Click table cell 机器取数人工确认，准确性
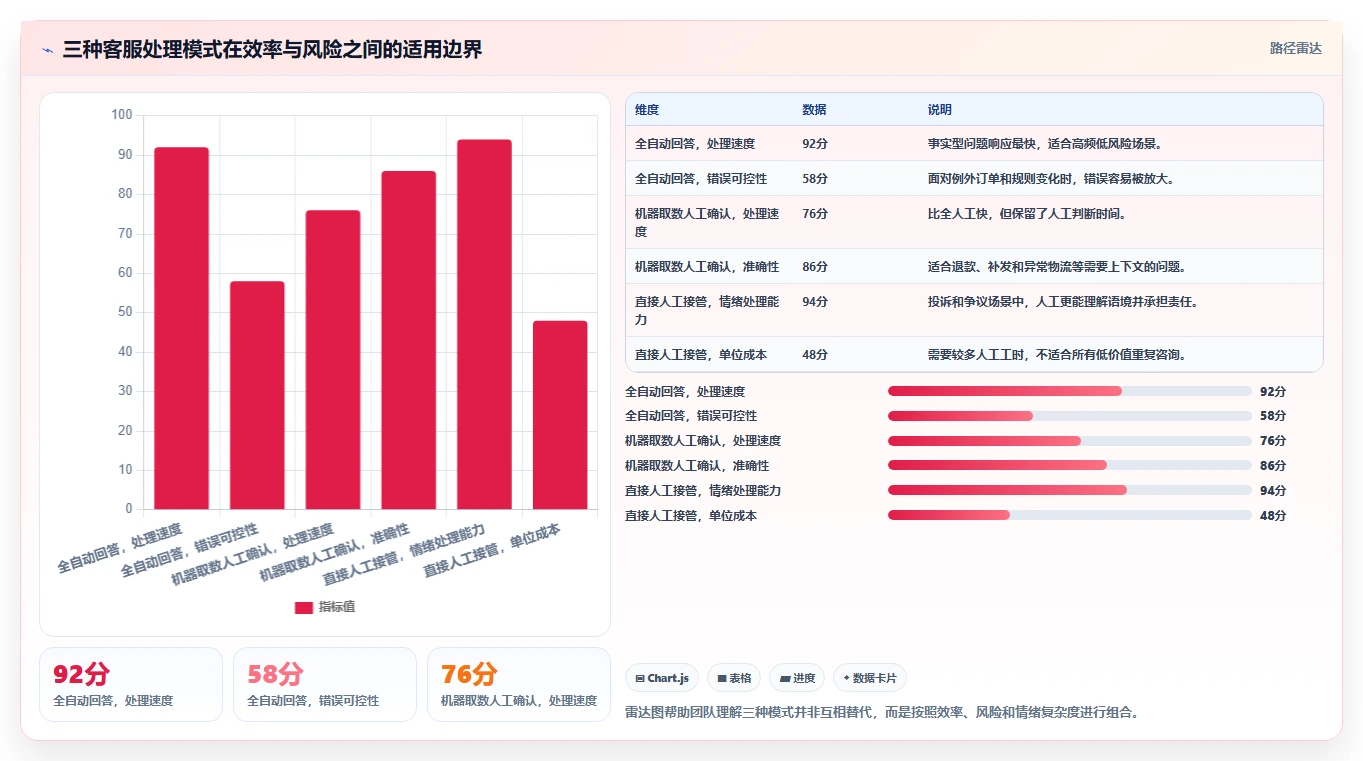The image size is (1363, 761). [707, 267]
